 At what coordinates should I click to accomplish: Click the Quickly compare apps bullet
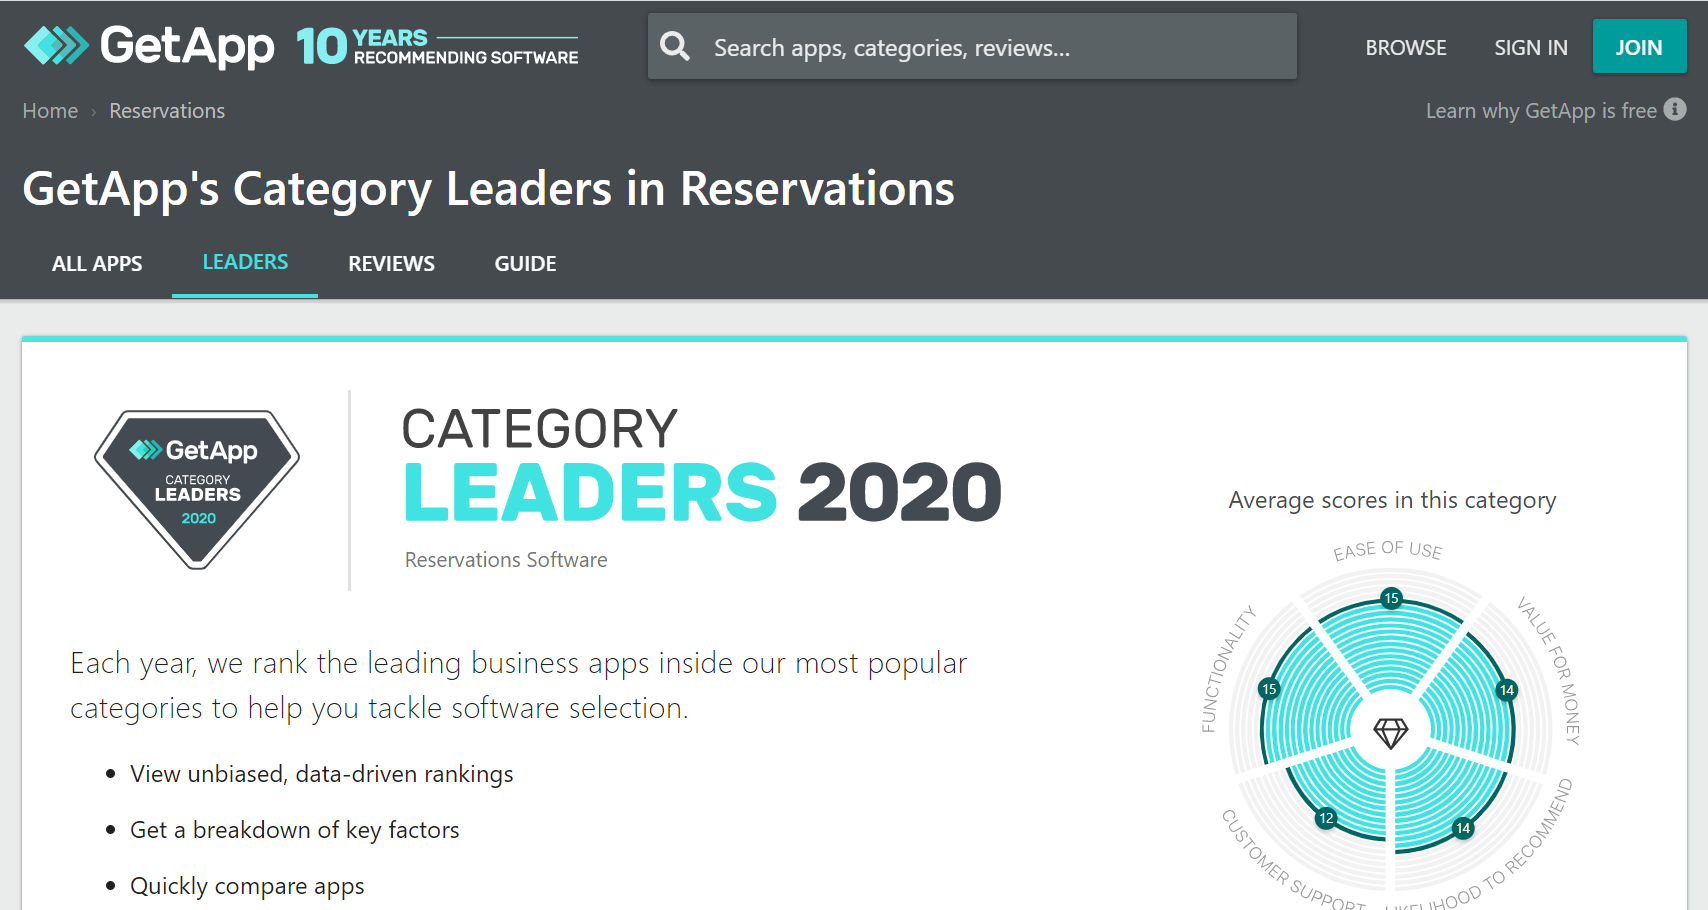[247, 886]
